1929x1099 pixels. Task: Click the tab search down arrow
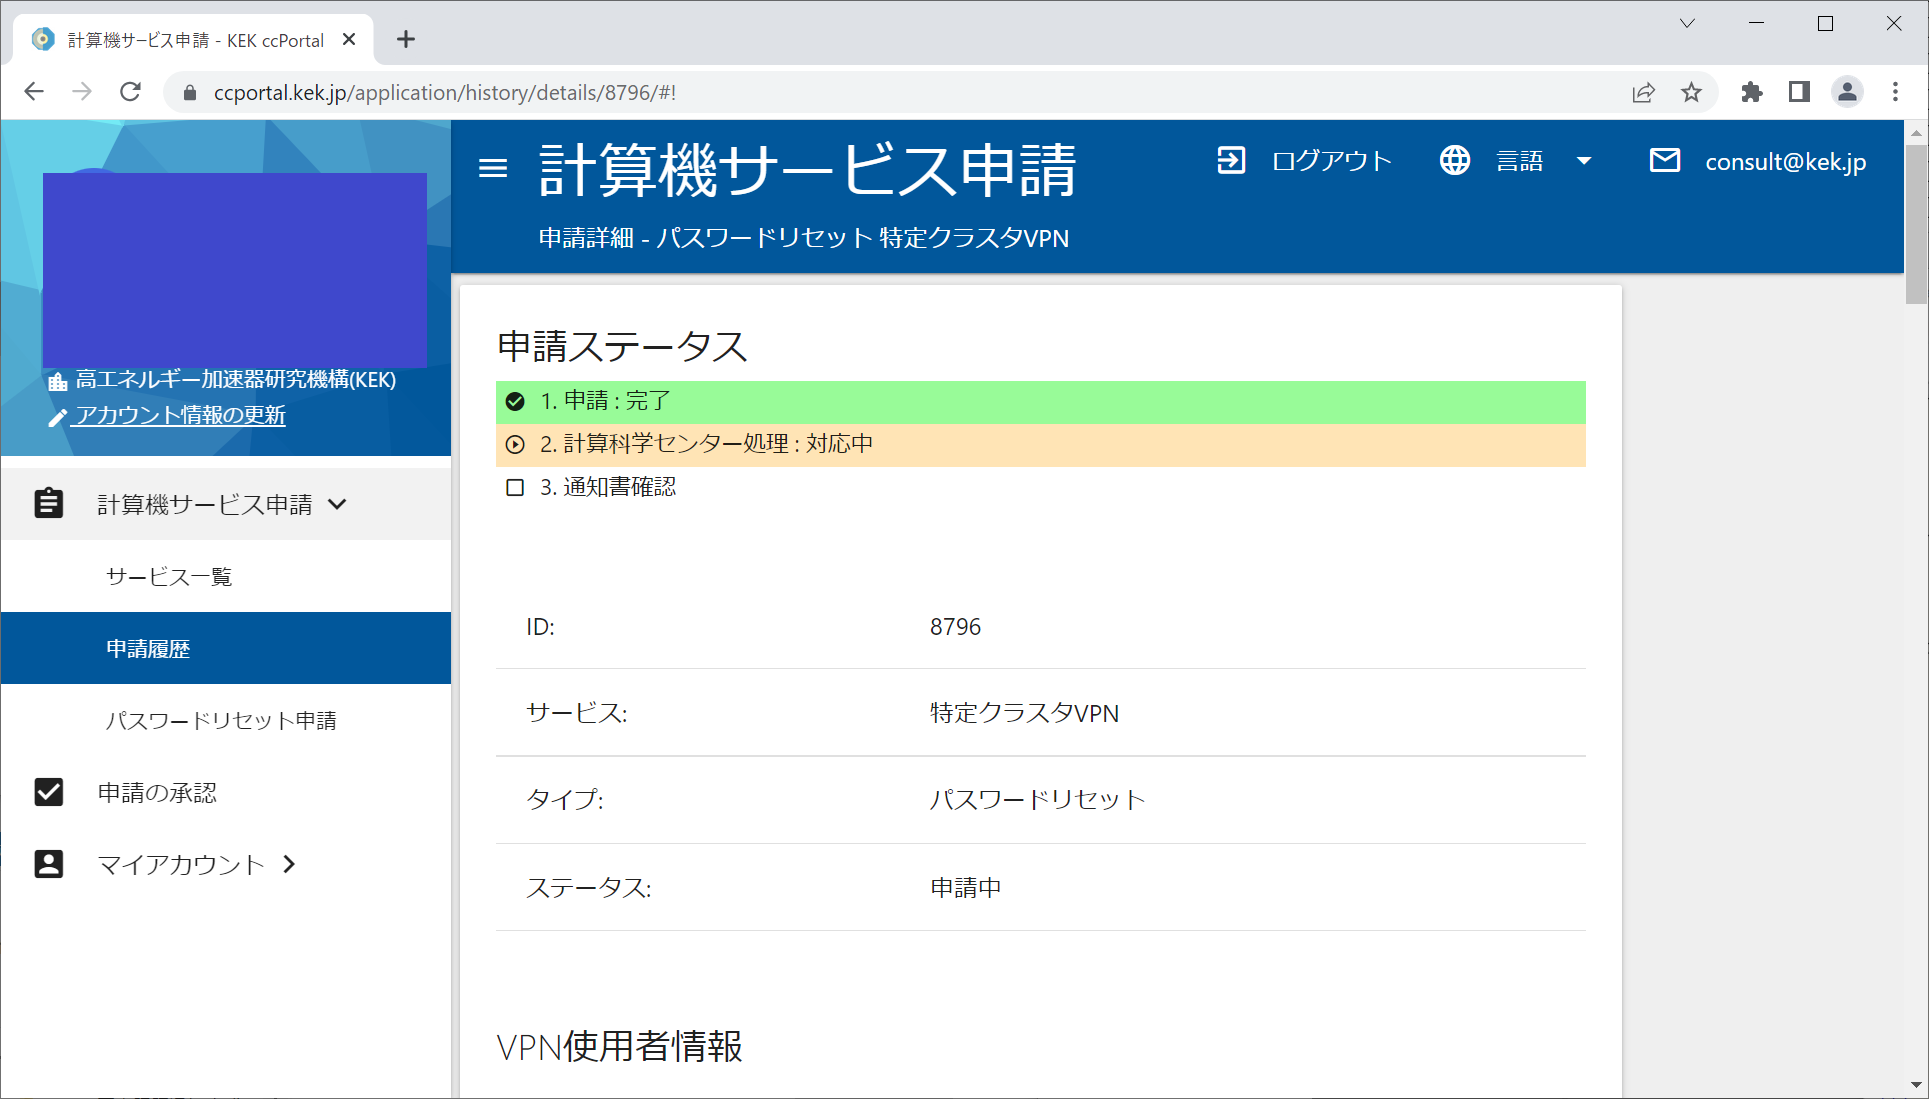tap(1687, 23)
